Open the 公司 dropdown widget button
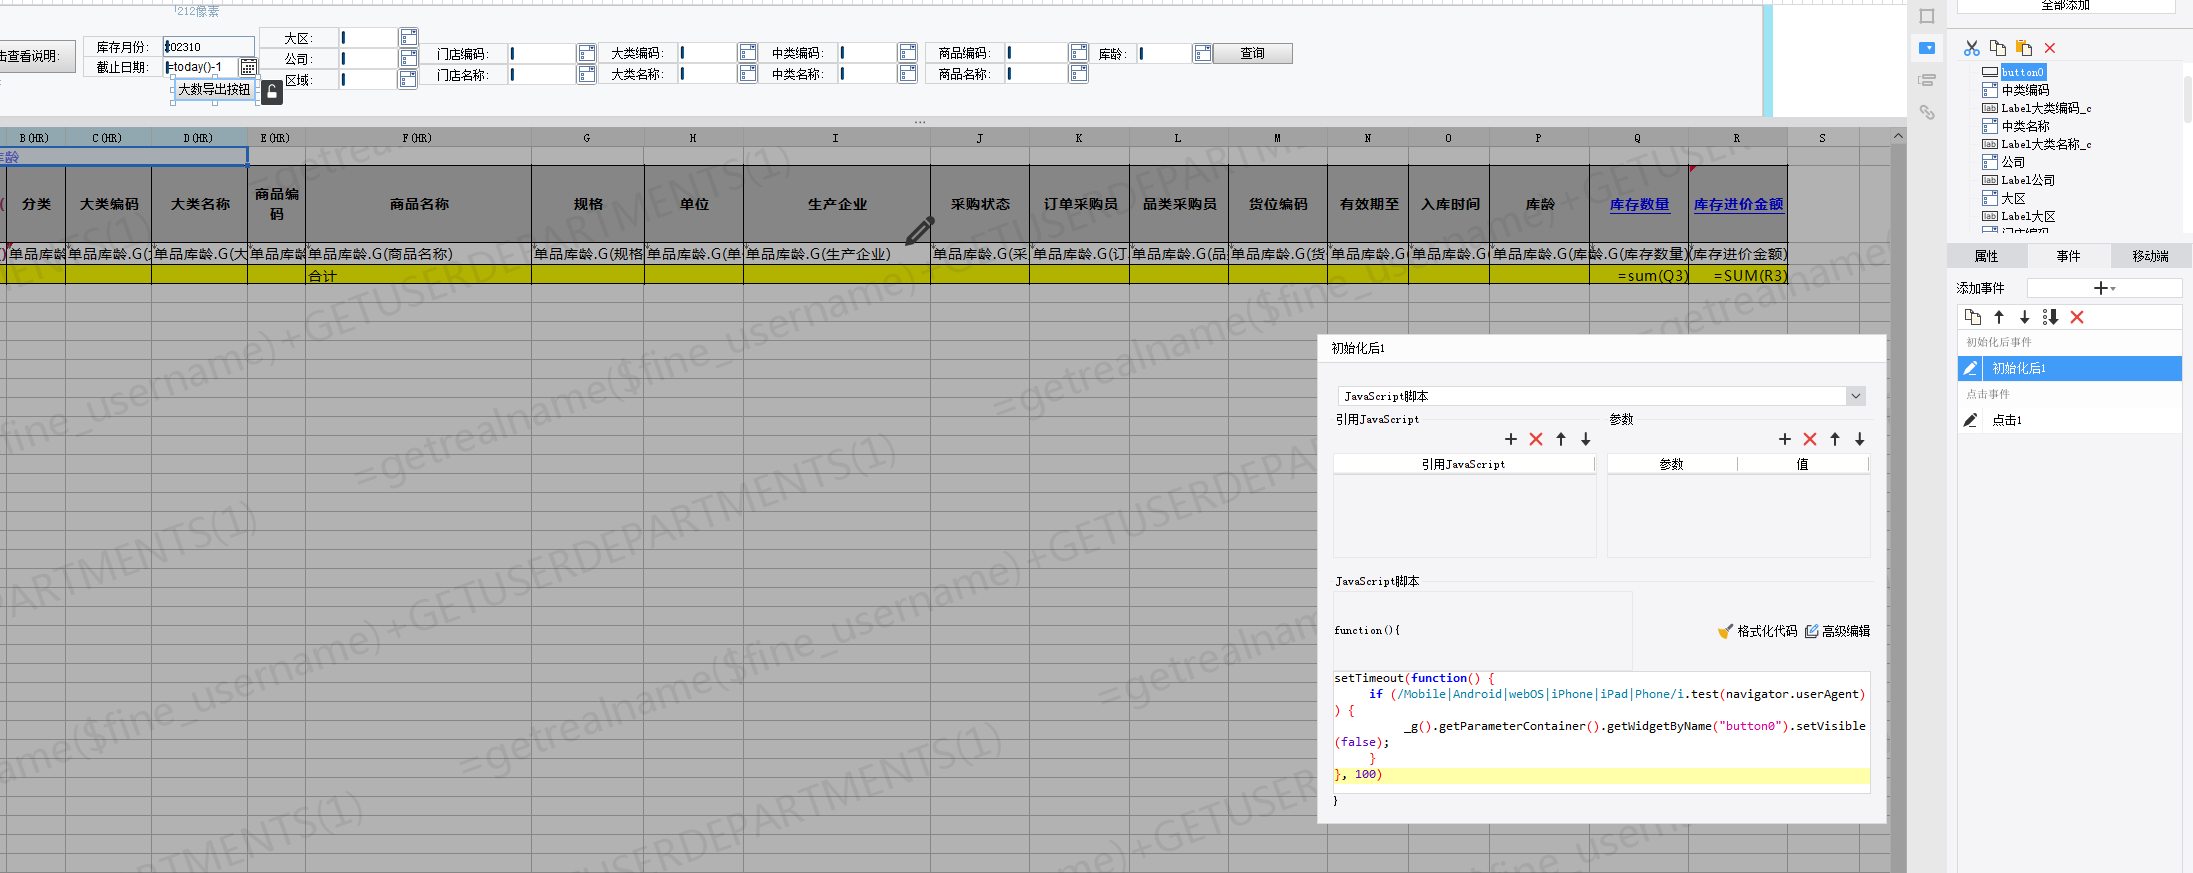 pos(408,59)
